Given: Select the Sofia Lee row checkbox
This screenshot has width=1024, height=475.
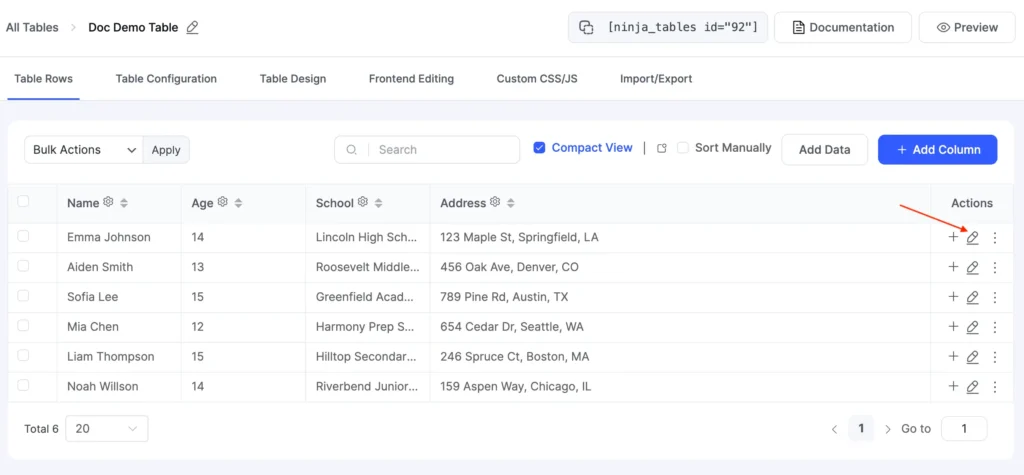Looking at the screenshot, I should click(23, 296).
